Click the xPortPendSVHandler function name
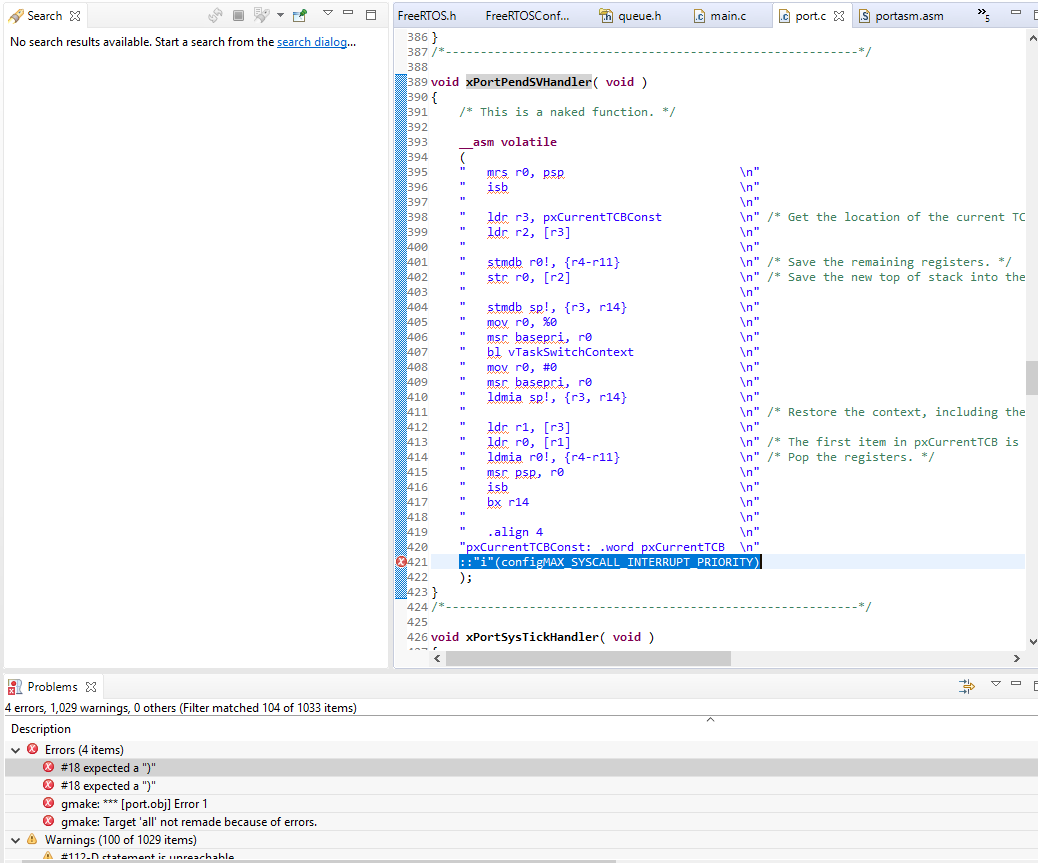Image resolution: width=1038 pixels, height=863 pixels. tap(528, 82)
